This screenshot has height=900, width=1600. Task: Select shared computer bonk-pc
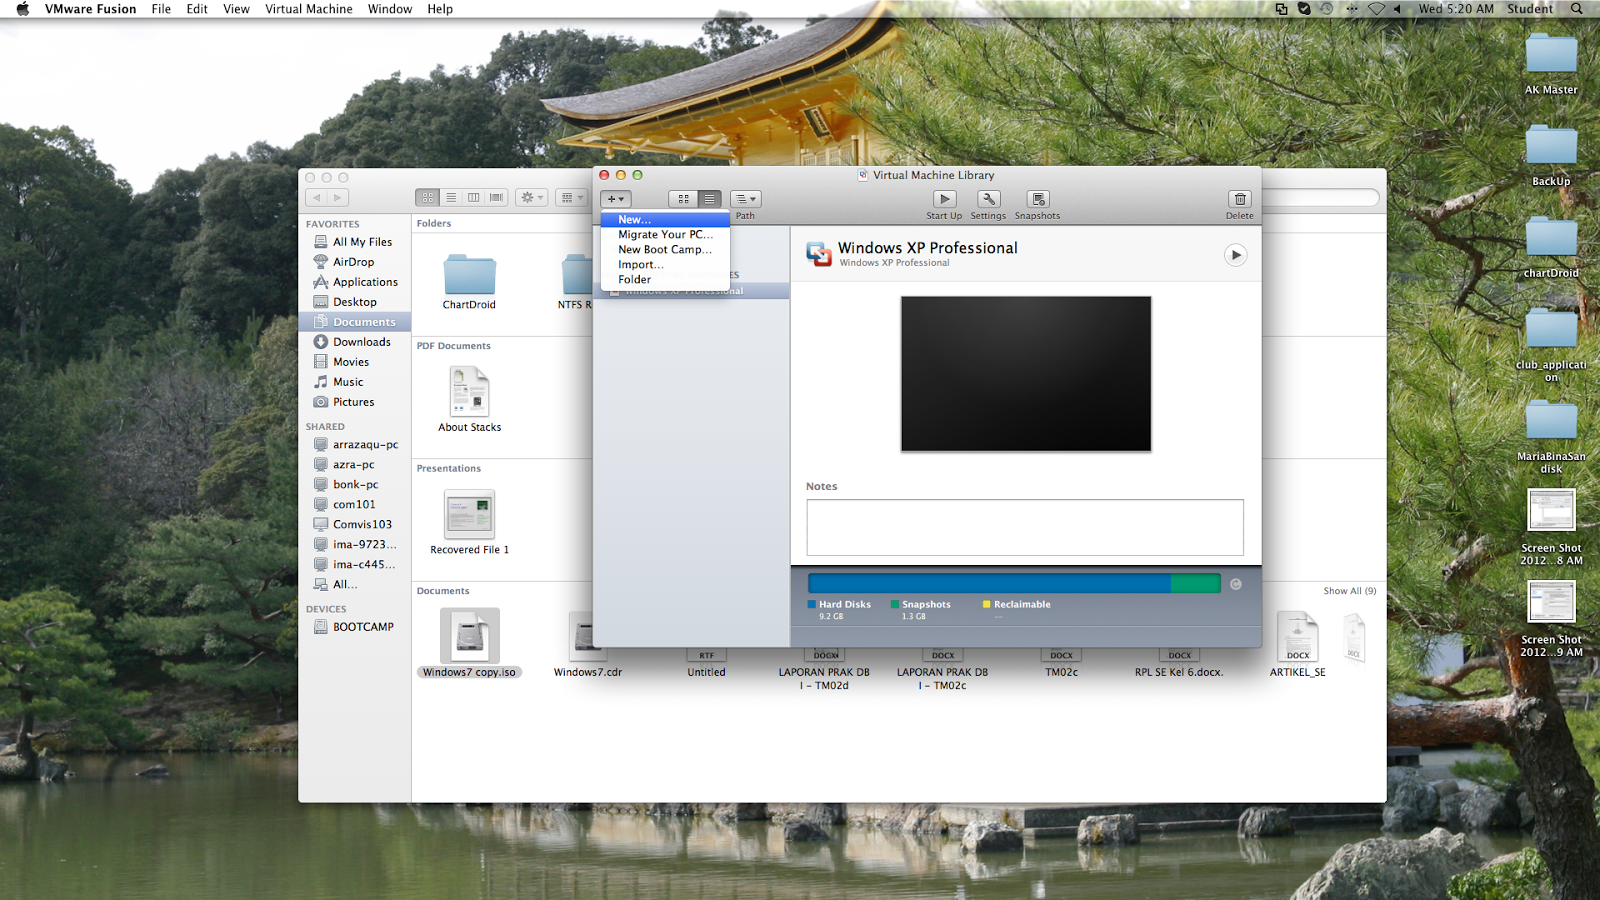pos(355,484)
